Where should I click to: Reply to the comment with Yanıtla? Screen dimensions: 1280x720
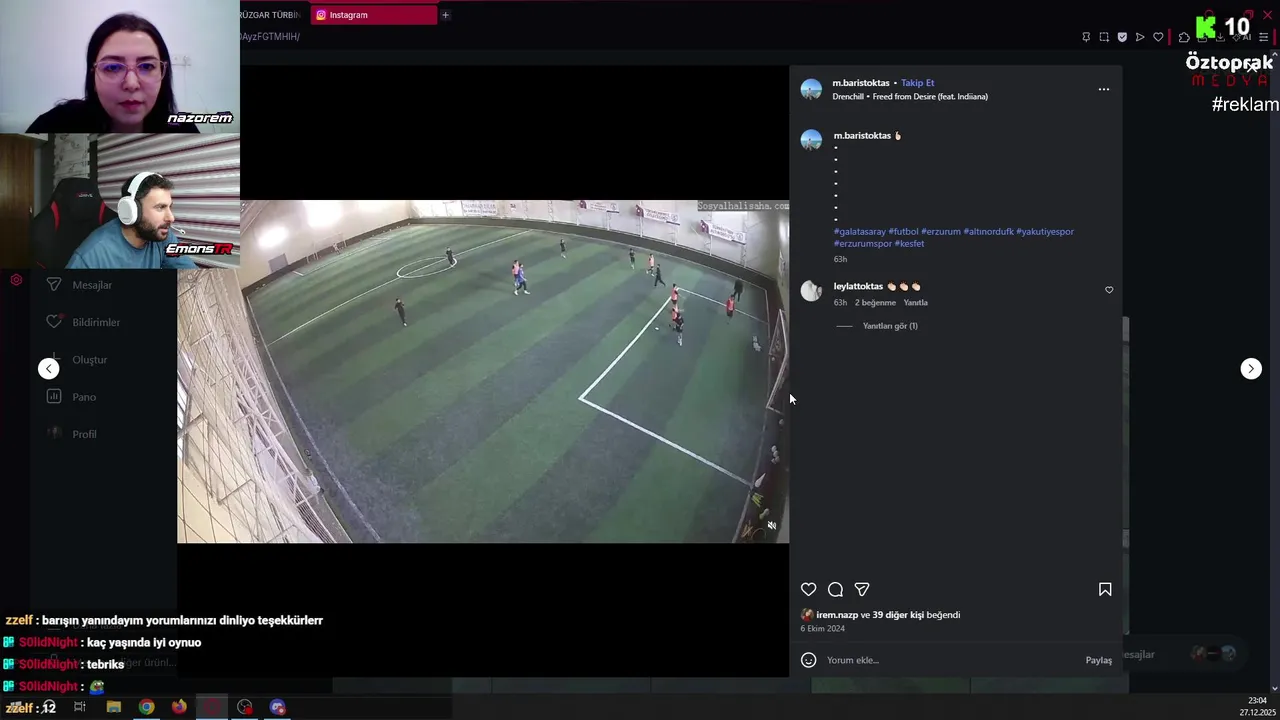(x=915, y=303)
